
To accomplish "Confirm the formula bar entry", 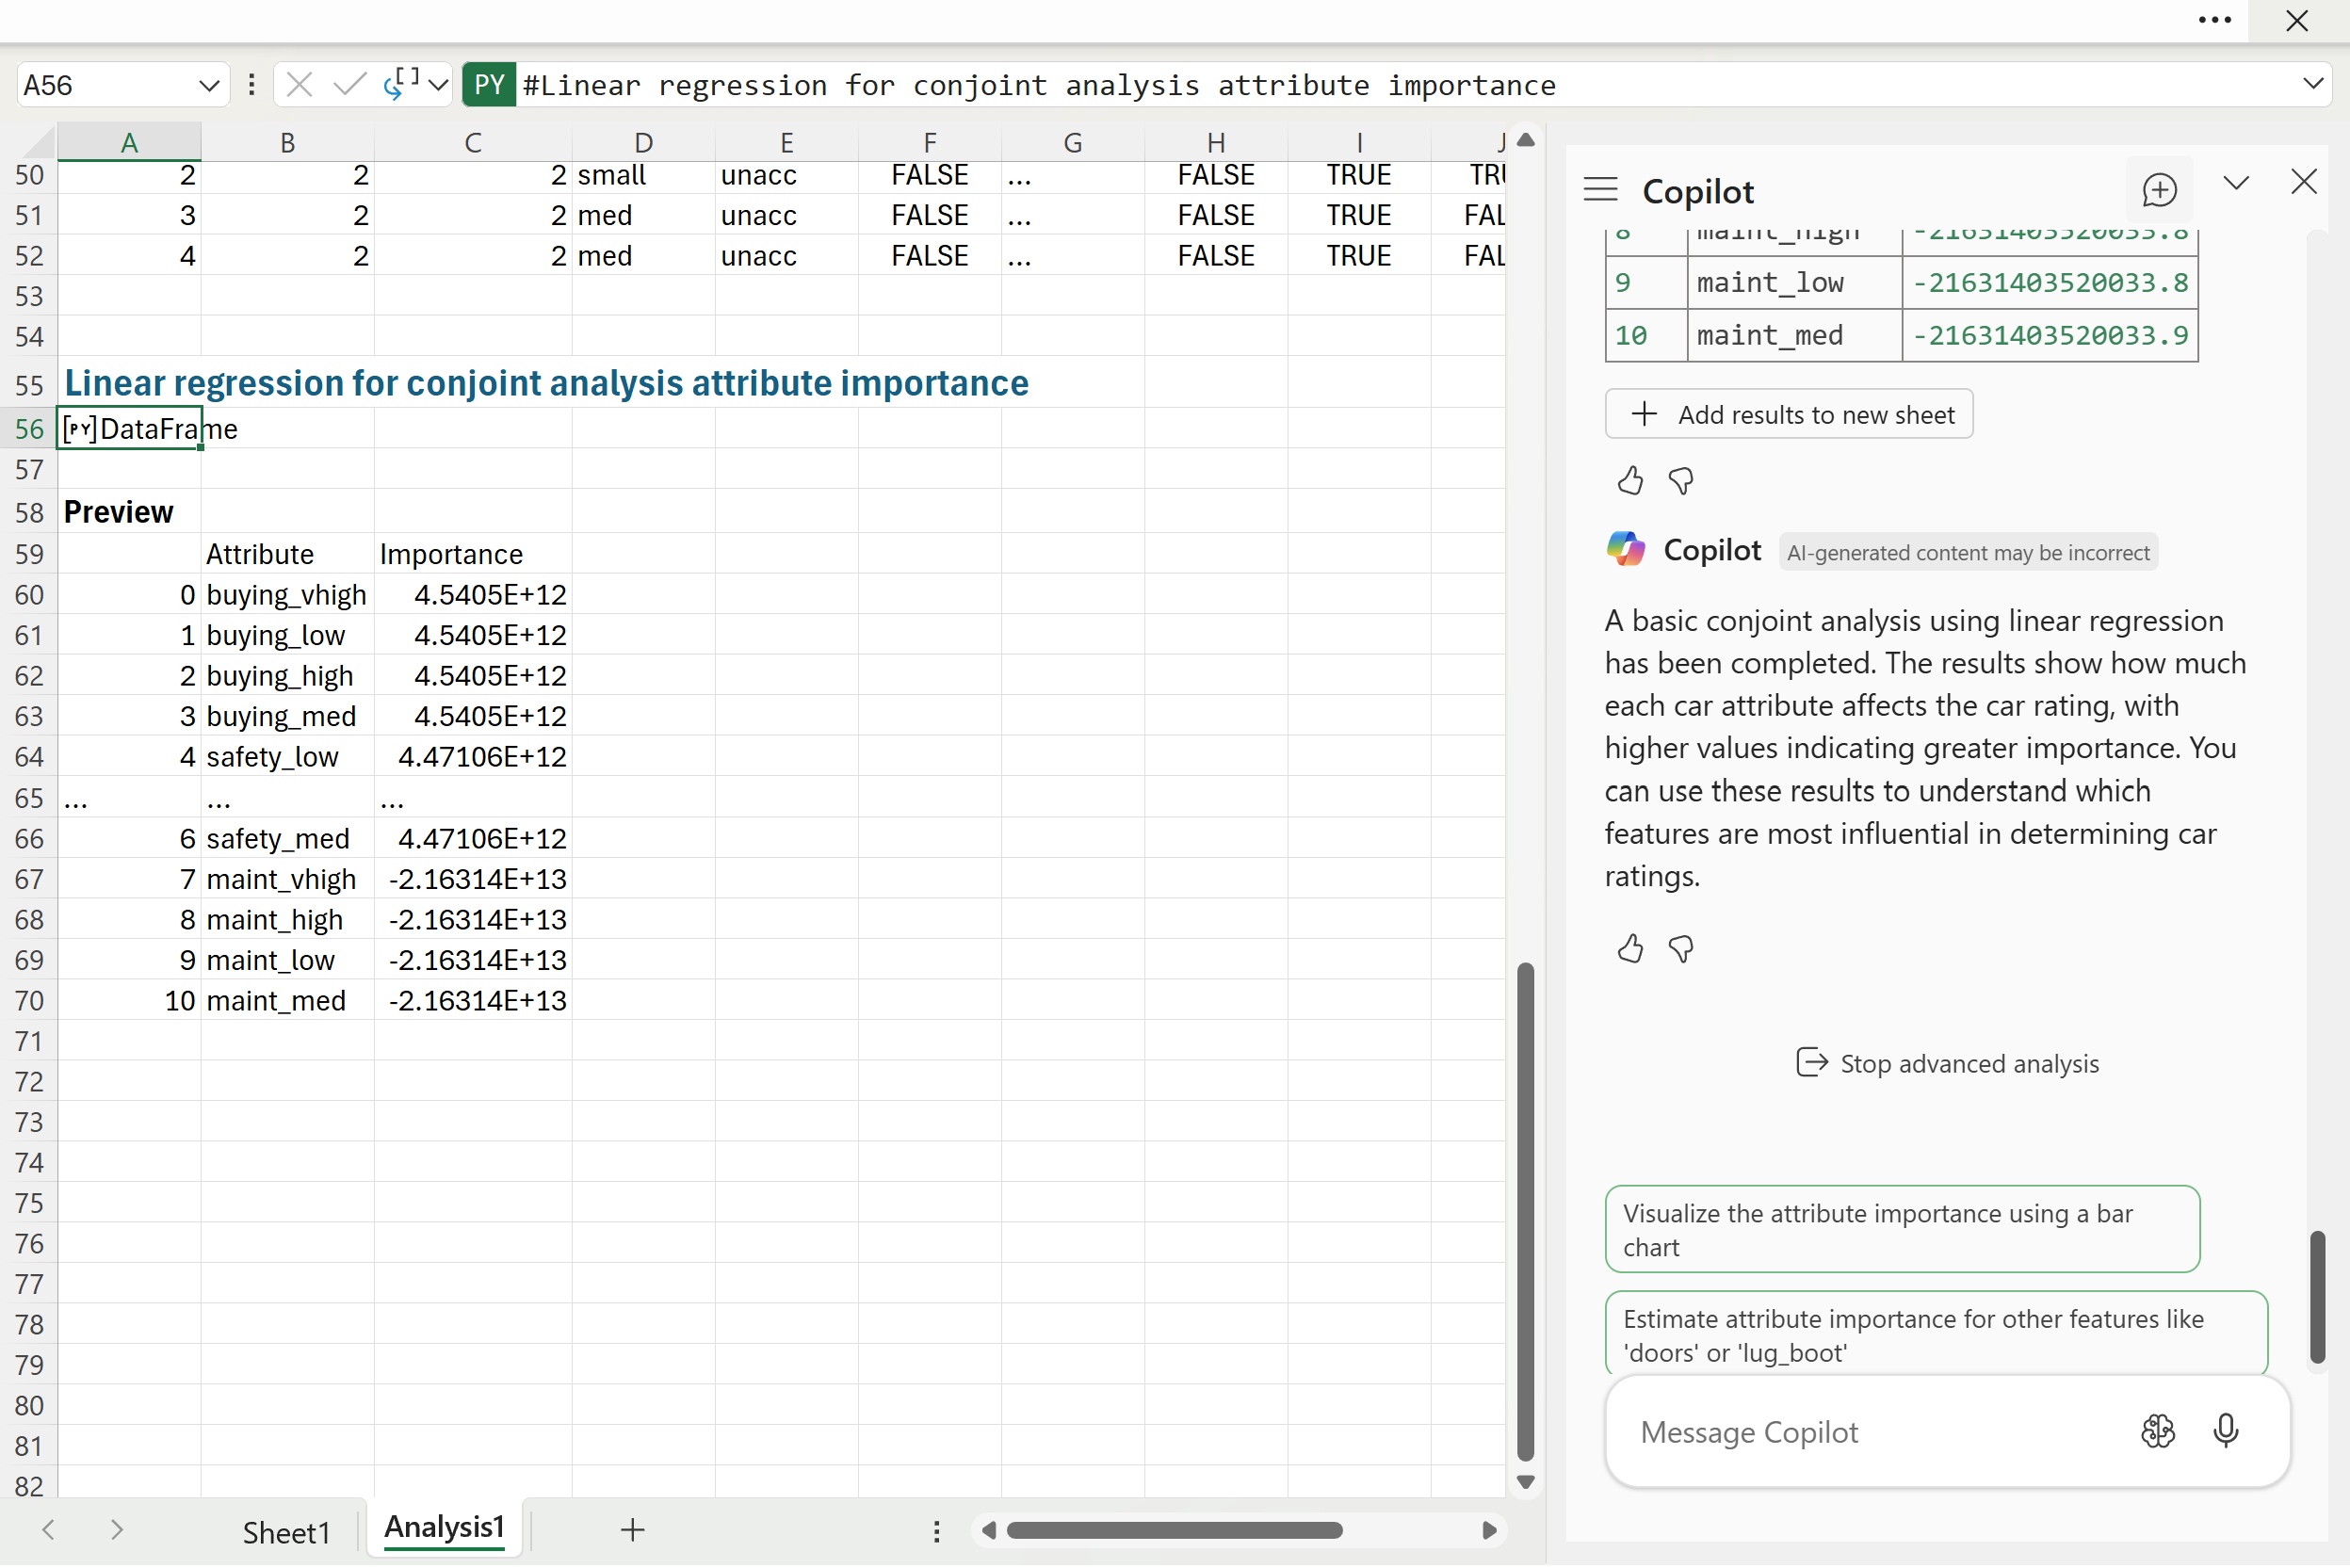I will [349, 85].
